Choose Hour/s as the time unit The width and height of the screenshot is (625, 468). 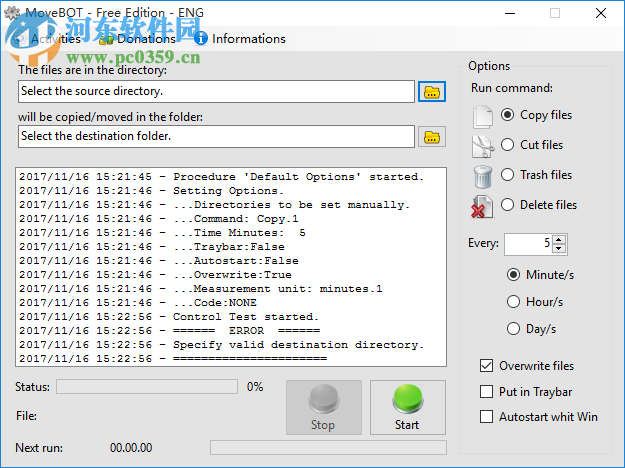(513, 302)
